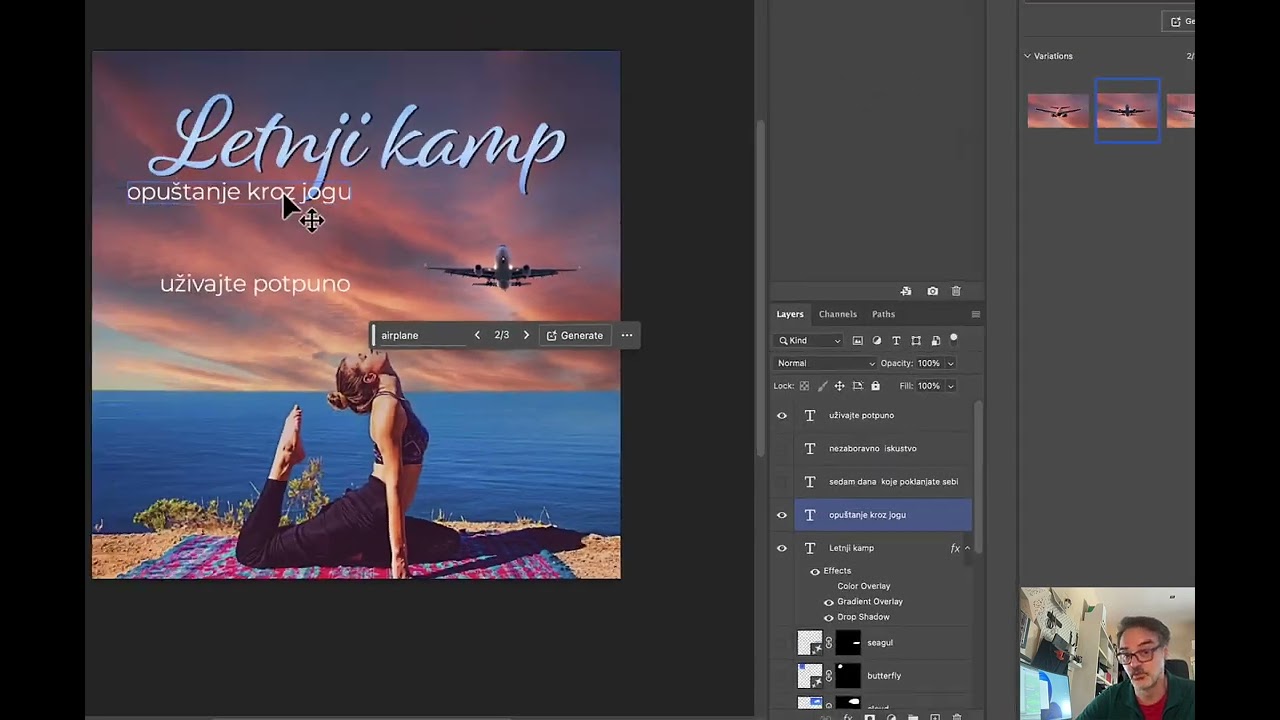Image resolution: width=1280 pixels, height=720 pixels.
Task: Open the fx layer styles icon
Action: [x=846, y=717]
